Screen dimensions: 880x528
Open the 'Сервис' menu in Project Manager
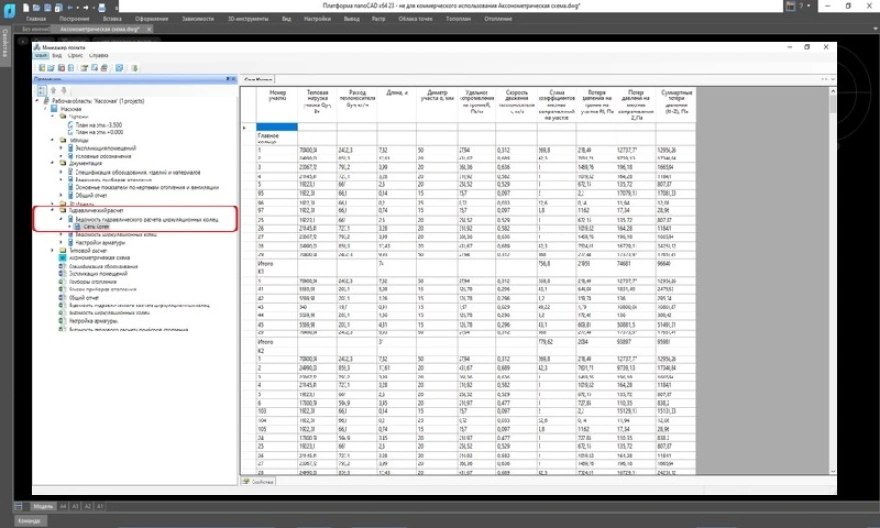pyautogui.click(x=75, y=55)
